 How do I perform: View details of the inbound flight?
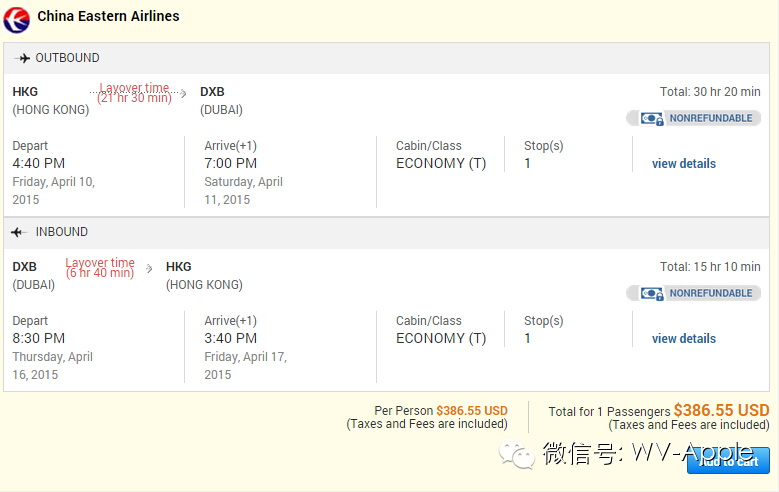tap(684, 339)
